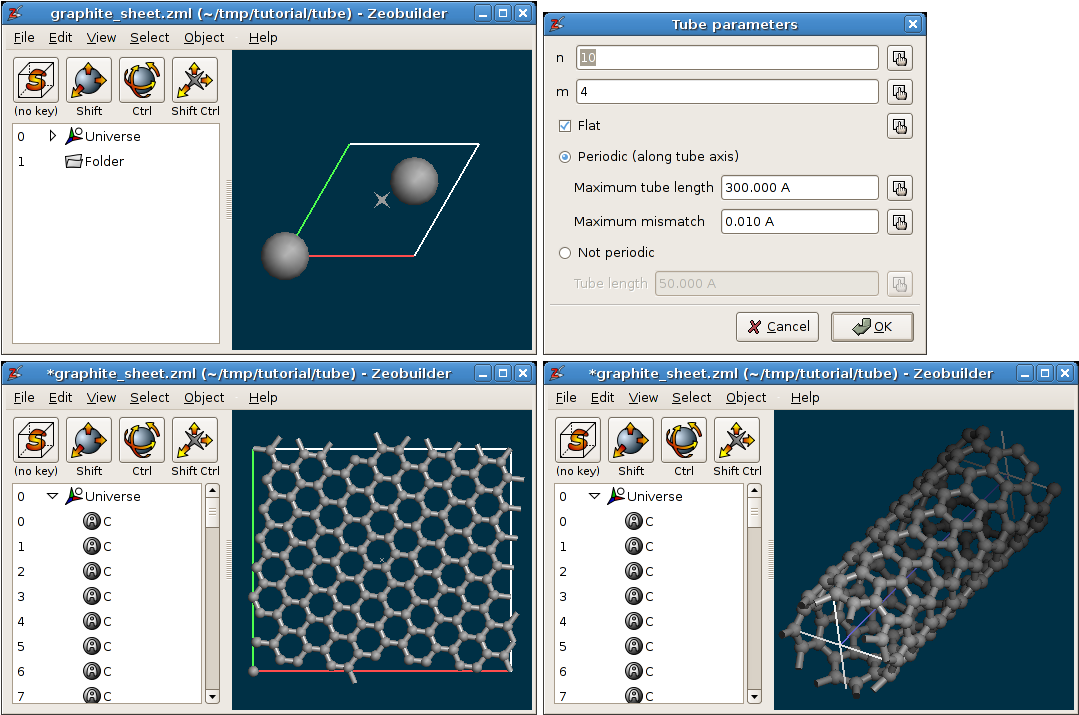1079x715 pixels.
Task: Open the expression editor beside the n field
Action: [899, 57]
